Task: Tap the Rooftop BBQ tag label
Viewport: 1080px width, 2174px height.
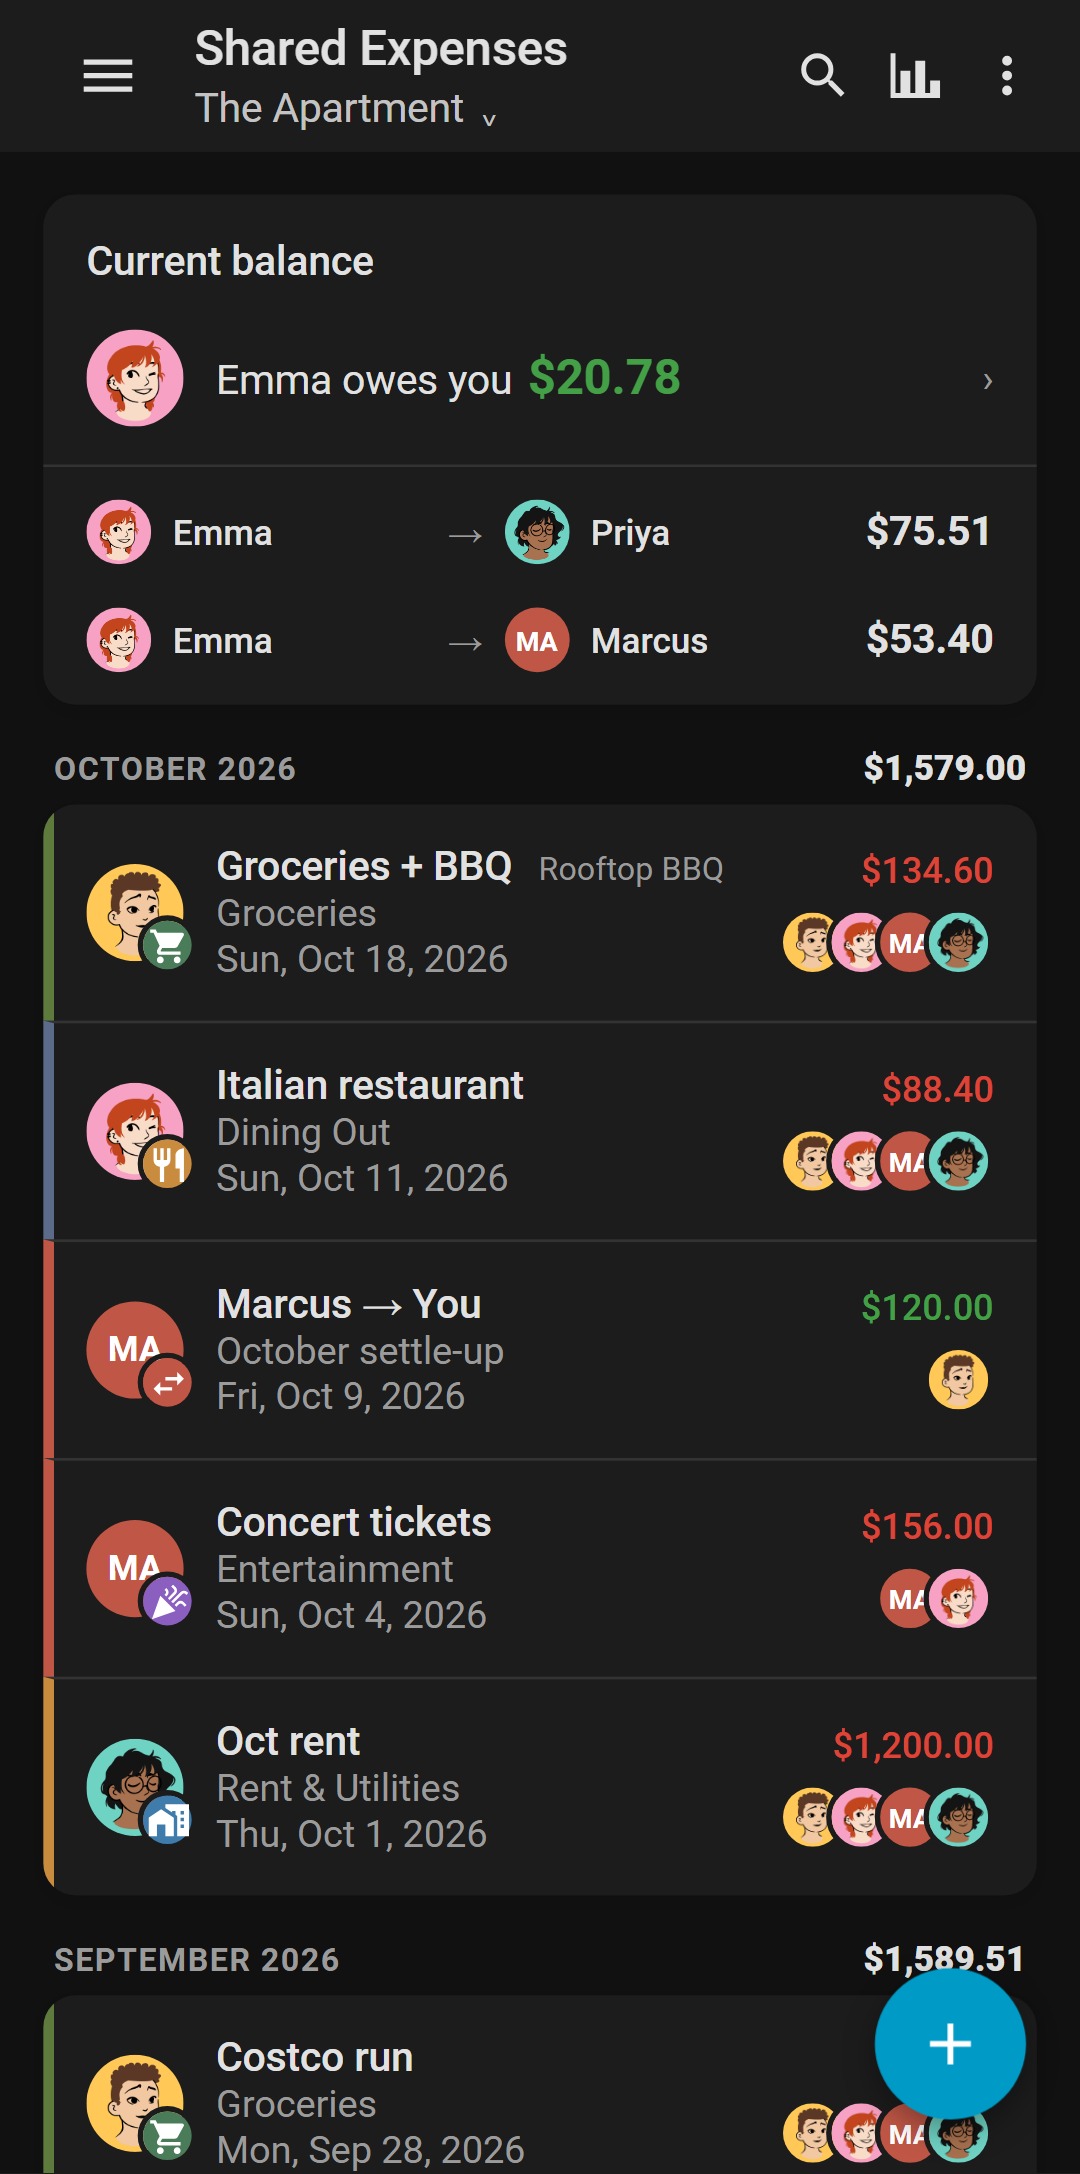Action: pyautogui.click(x=631, y=869)
